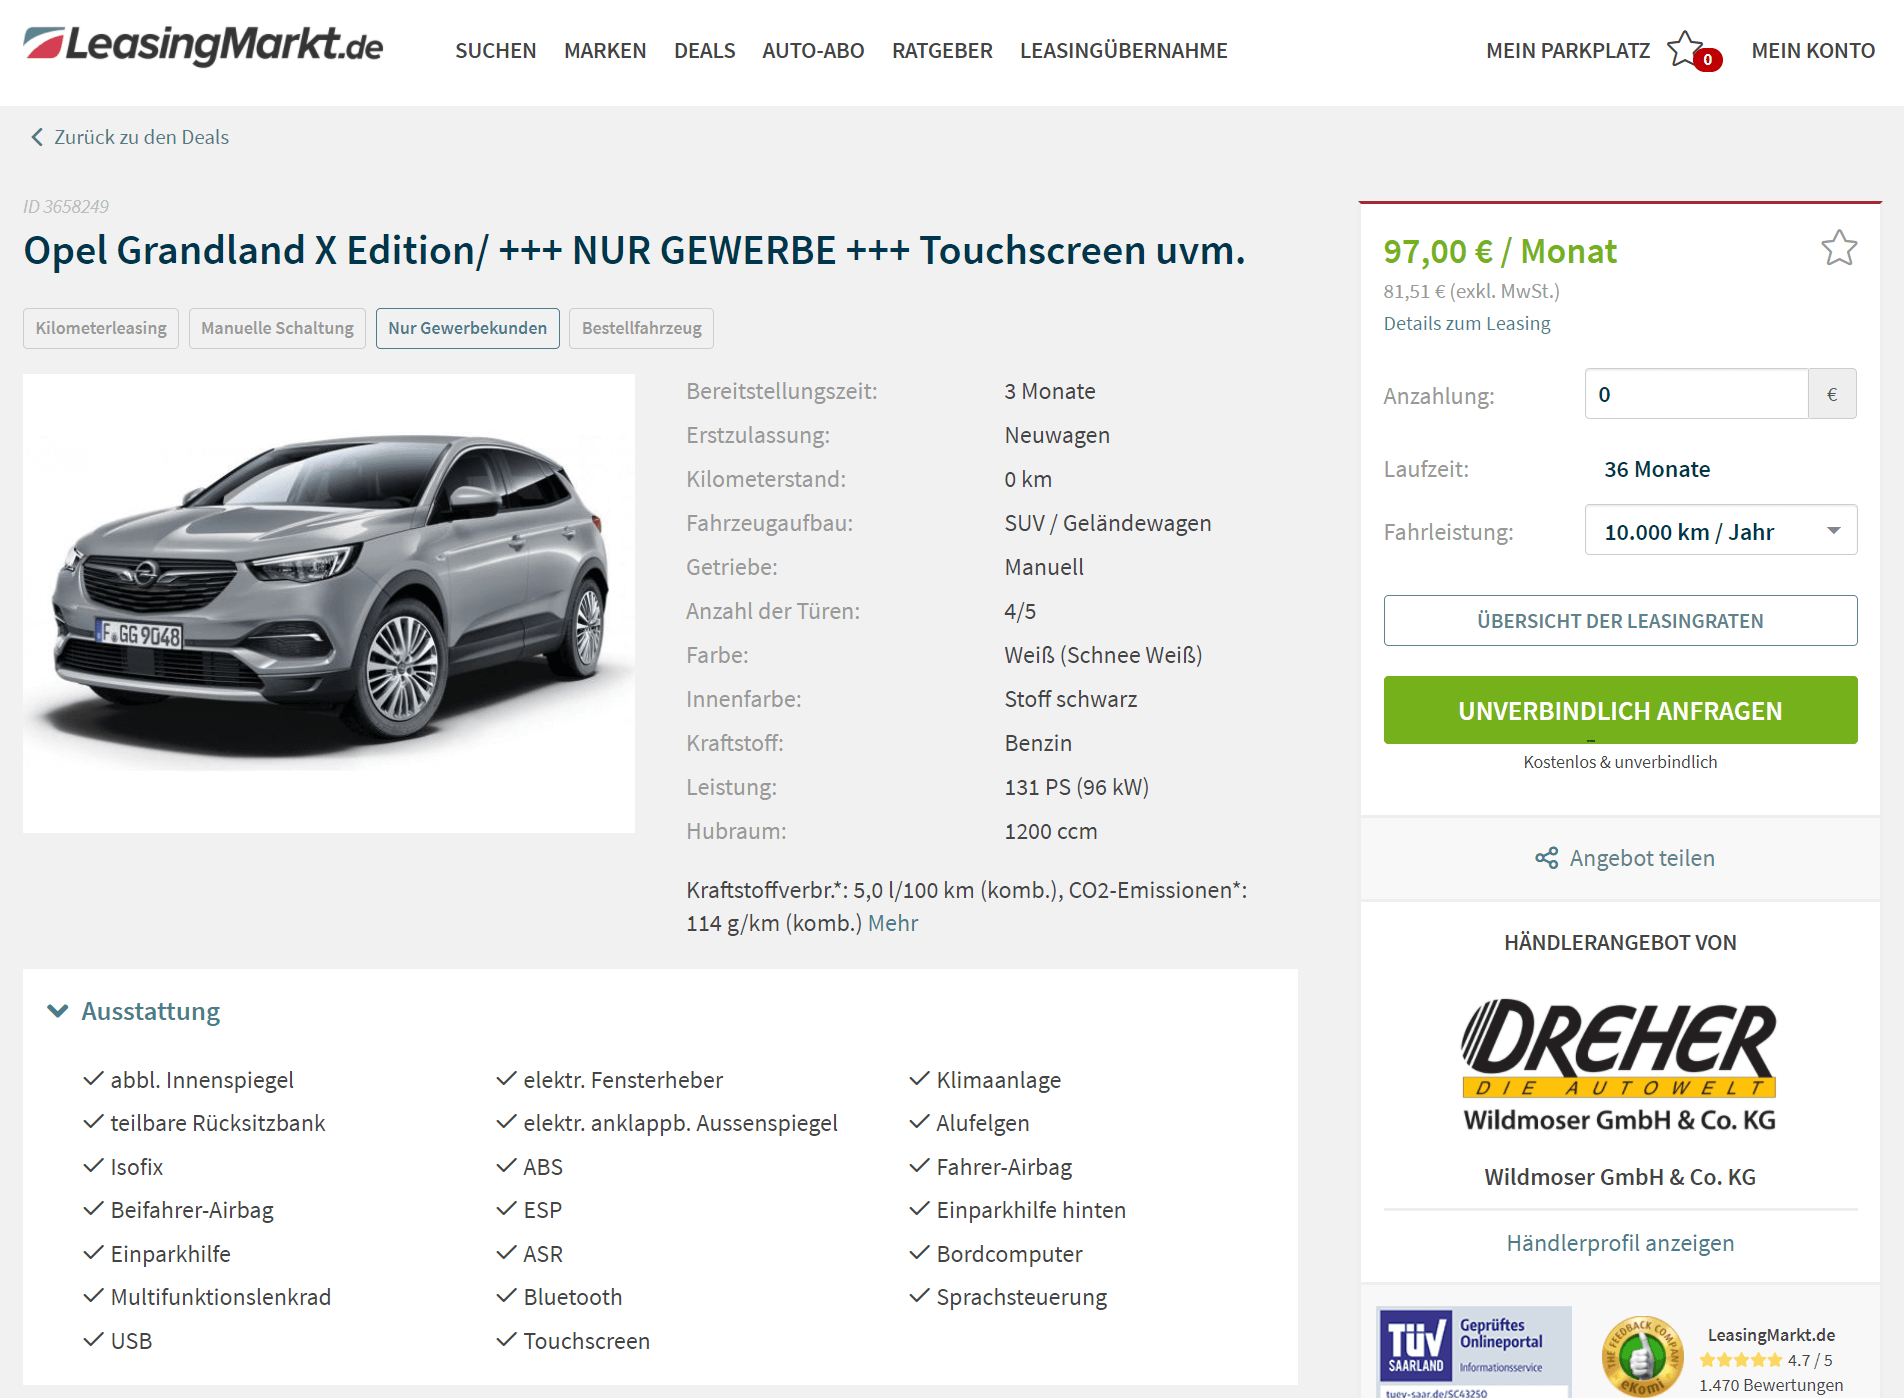
Task: Open MEIN PARKPLATZ in the header
Action: click(x=1568, y=50)
